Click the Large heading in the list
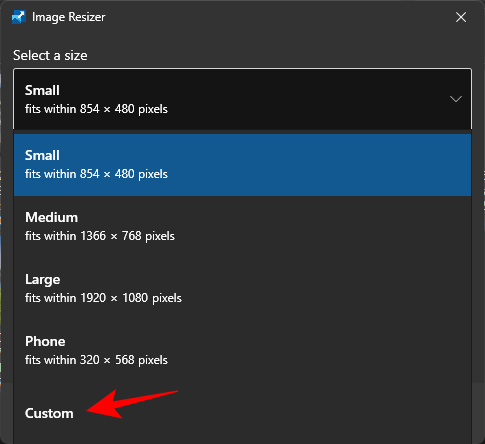Screen dimensions: 485x444 43,280
